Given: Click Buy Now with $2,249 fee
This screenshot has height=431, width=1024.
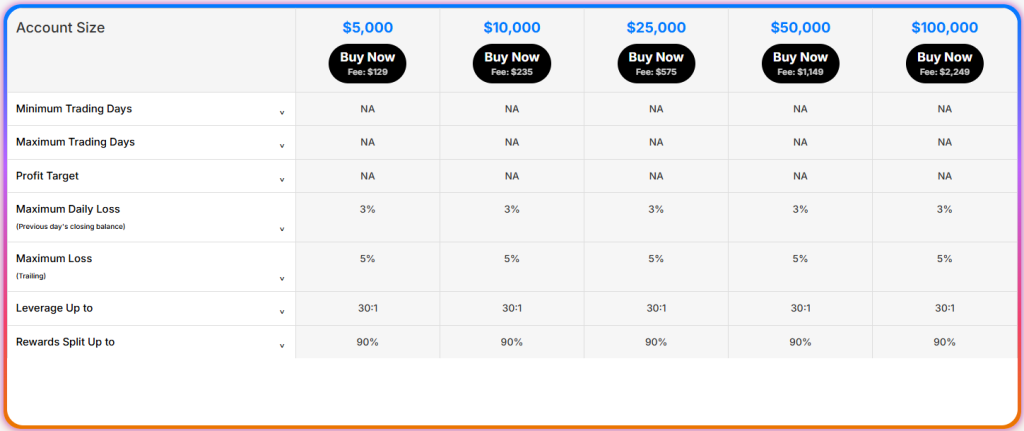Looking at the screenshot, I should (x=944, y=63).
